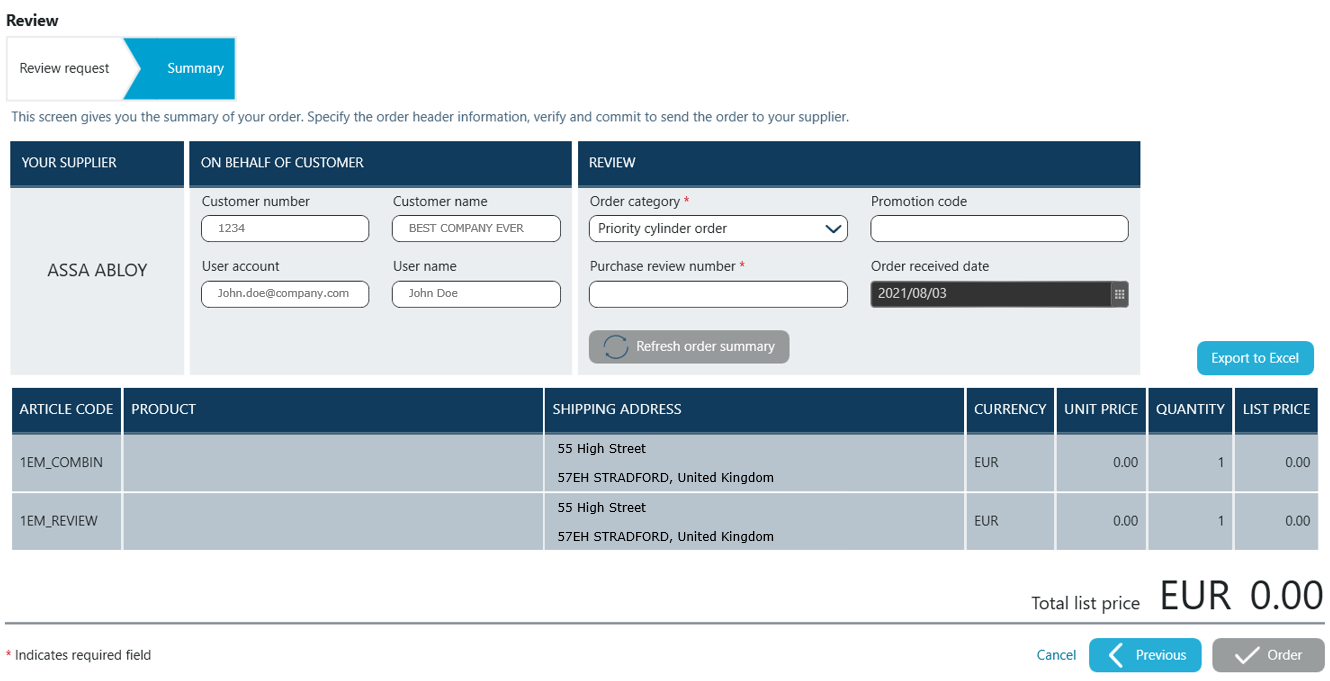Click shipping address of 1EM_REVIEW row
1330x681 pixels.
(x=754, y=521)
